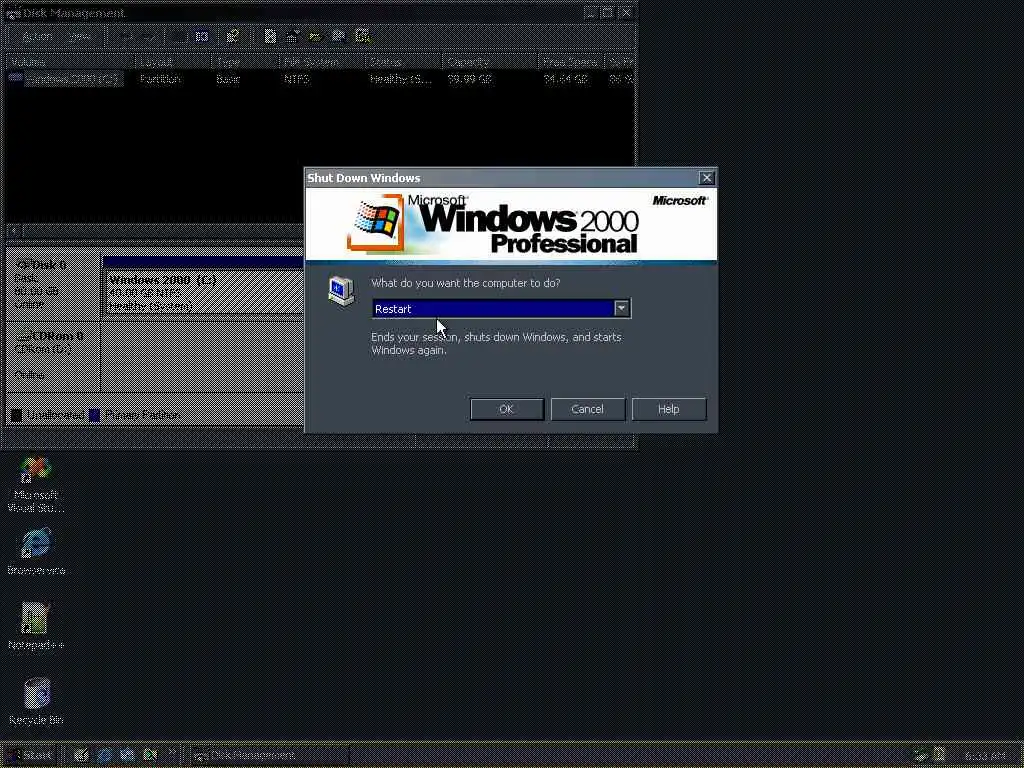Click the drive icon in the volume list row

15,78
